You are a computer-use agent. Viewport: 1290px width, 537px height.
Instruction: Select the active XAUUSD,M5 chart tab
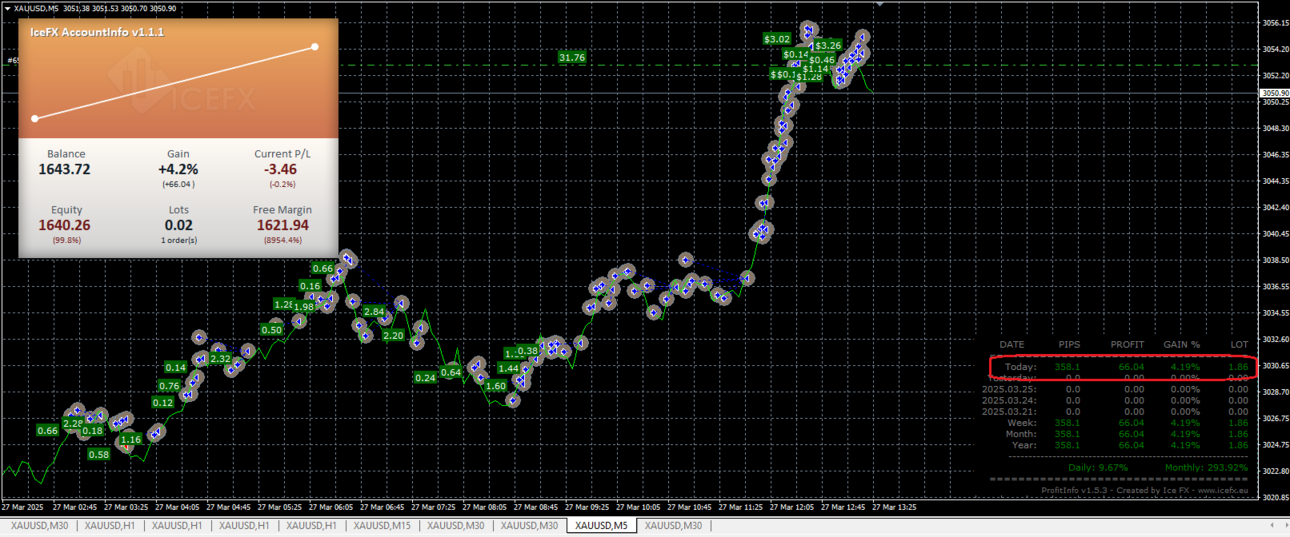coord(601,526)
